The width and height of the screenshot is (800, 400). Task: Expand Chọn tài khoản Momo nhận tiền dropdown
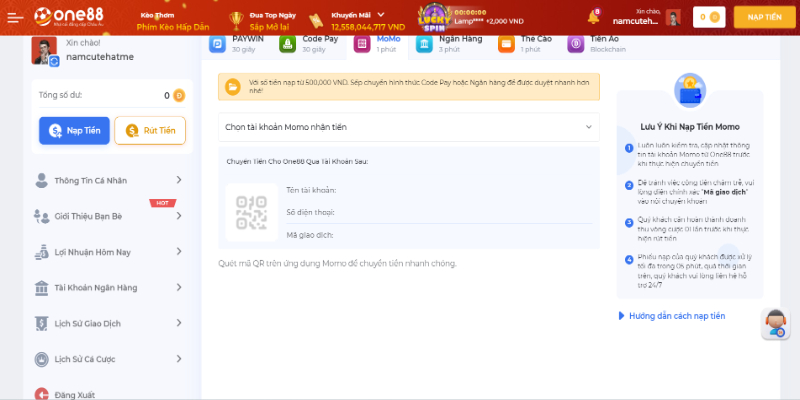pyautogui.click(x=409, y=127)
